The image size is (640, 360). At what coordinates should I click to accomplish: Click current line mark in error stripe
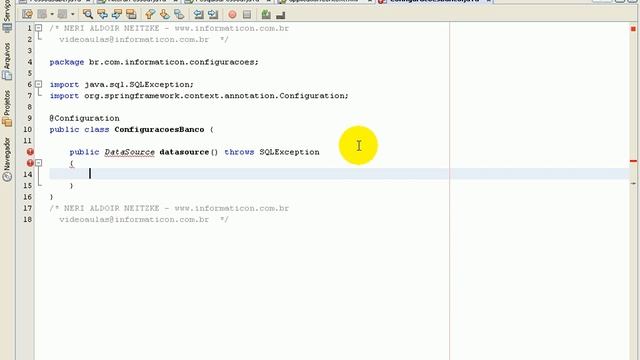click(x=633, y=183)
